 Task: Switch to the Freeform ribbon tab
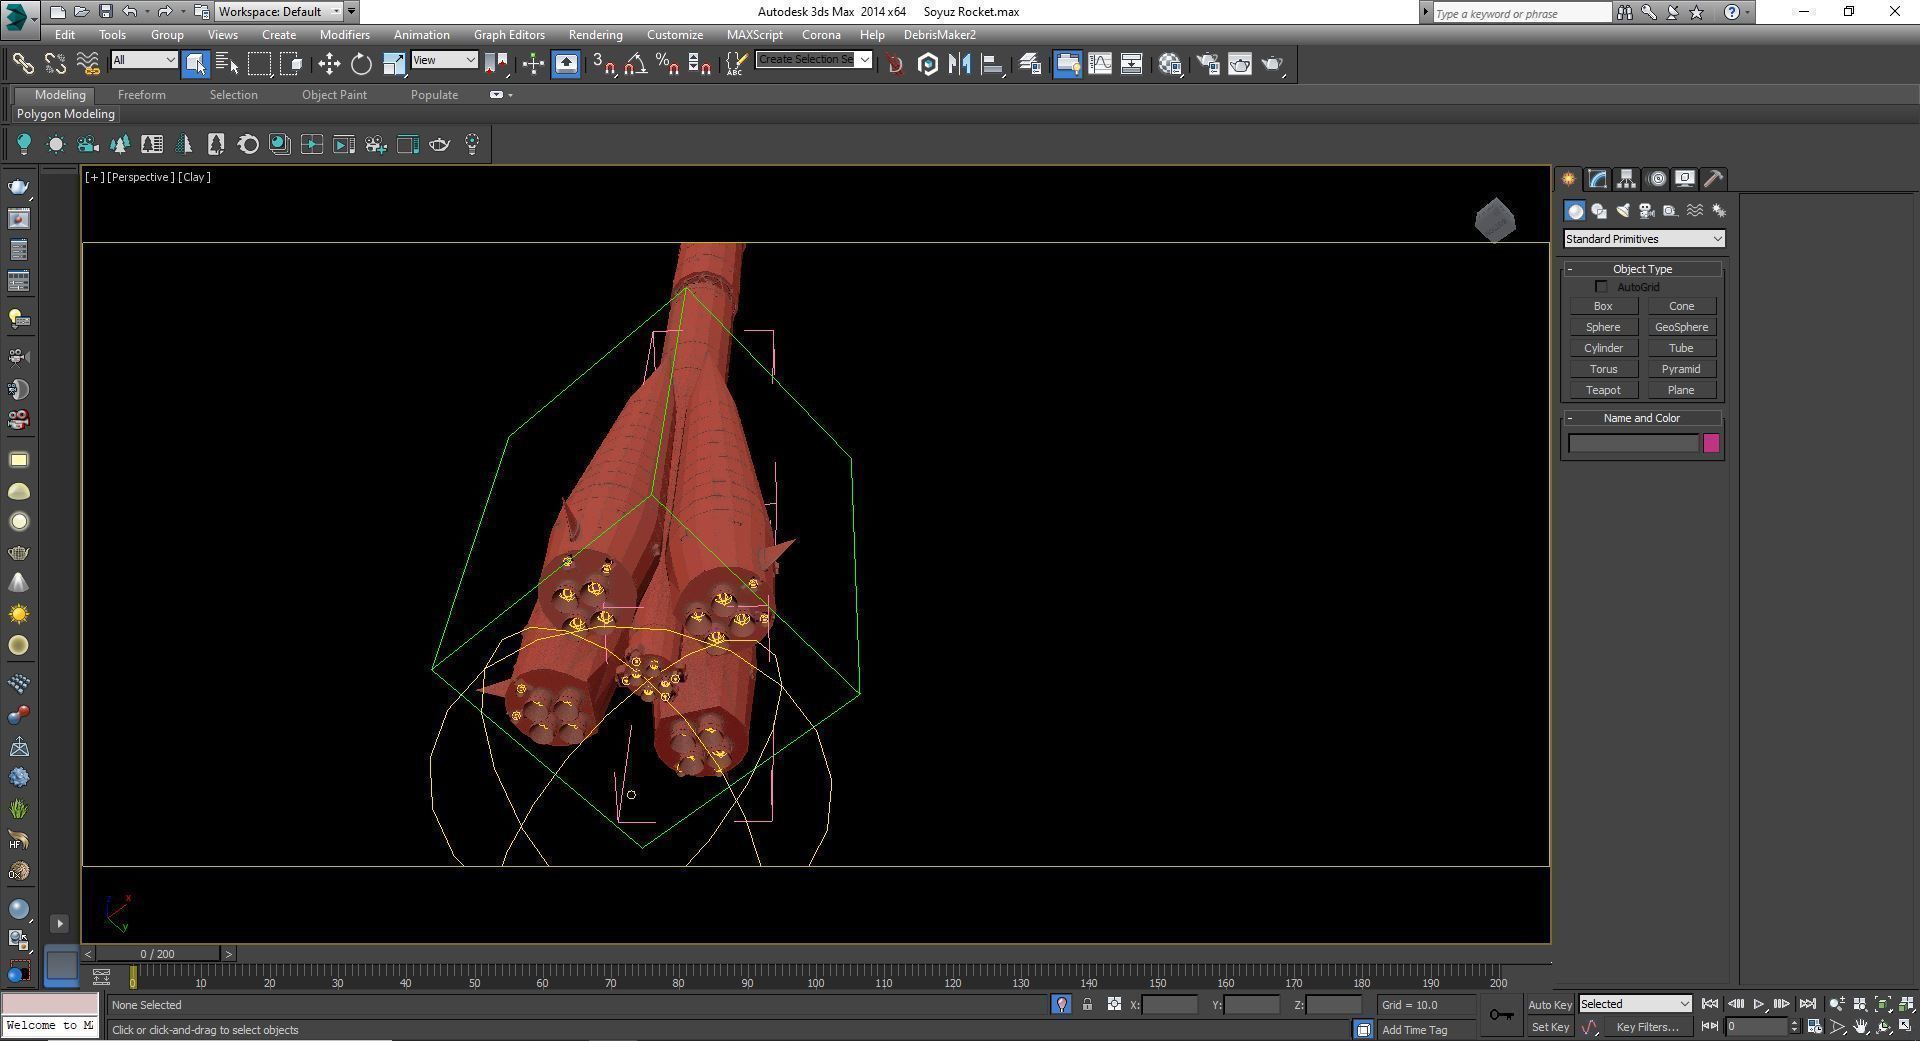pyautogui.click(x=141, y=95)
